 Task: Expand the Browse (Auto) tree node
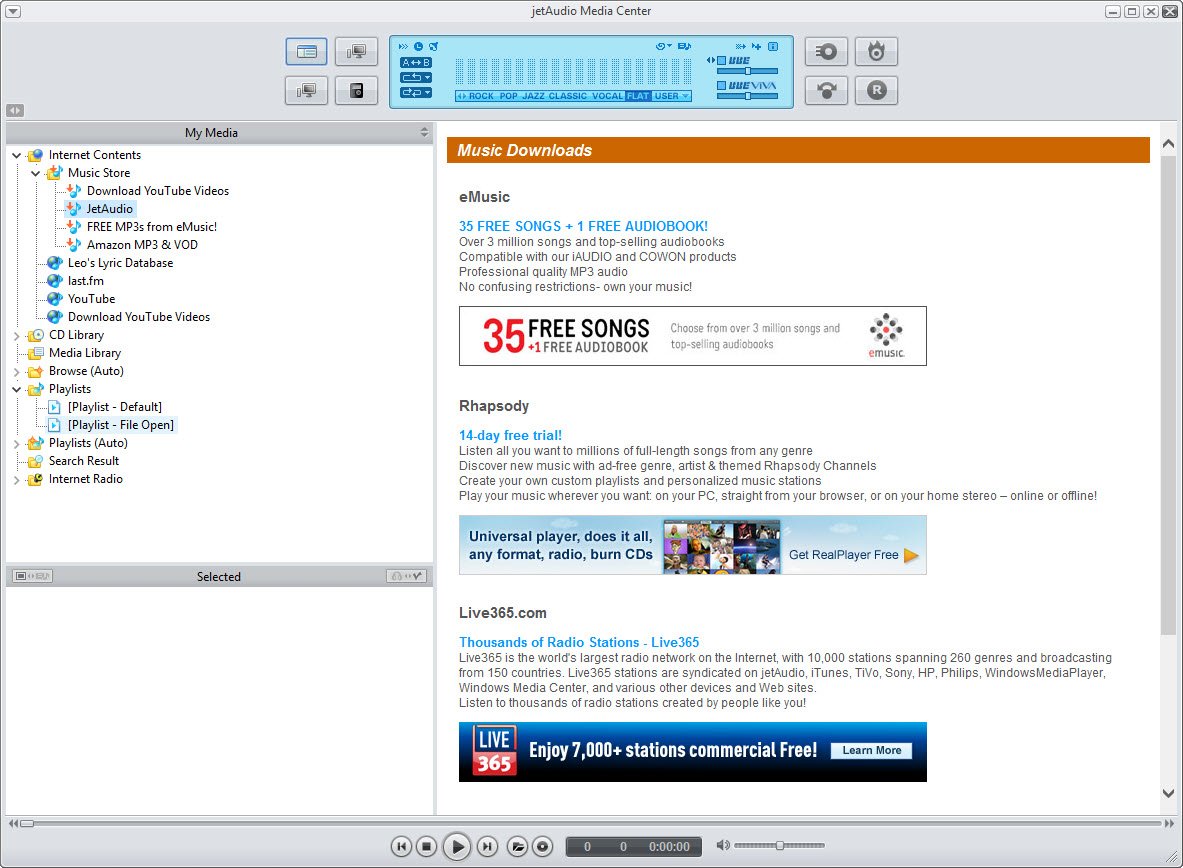(x=17, y=371)
